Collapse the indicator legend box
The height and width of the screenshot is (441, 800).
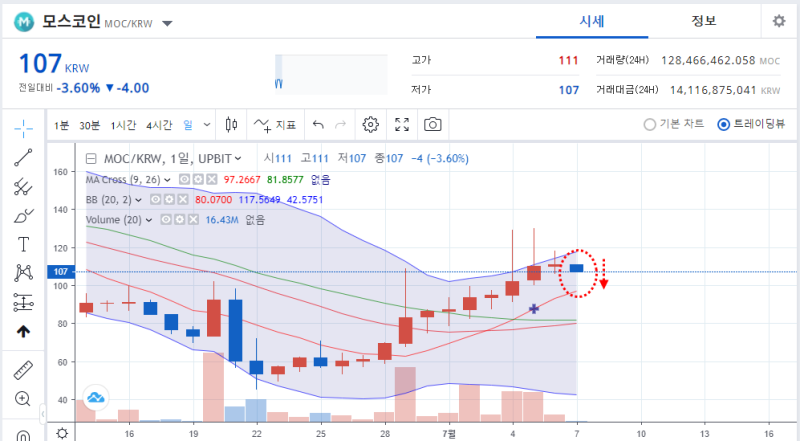(91, 159)
